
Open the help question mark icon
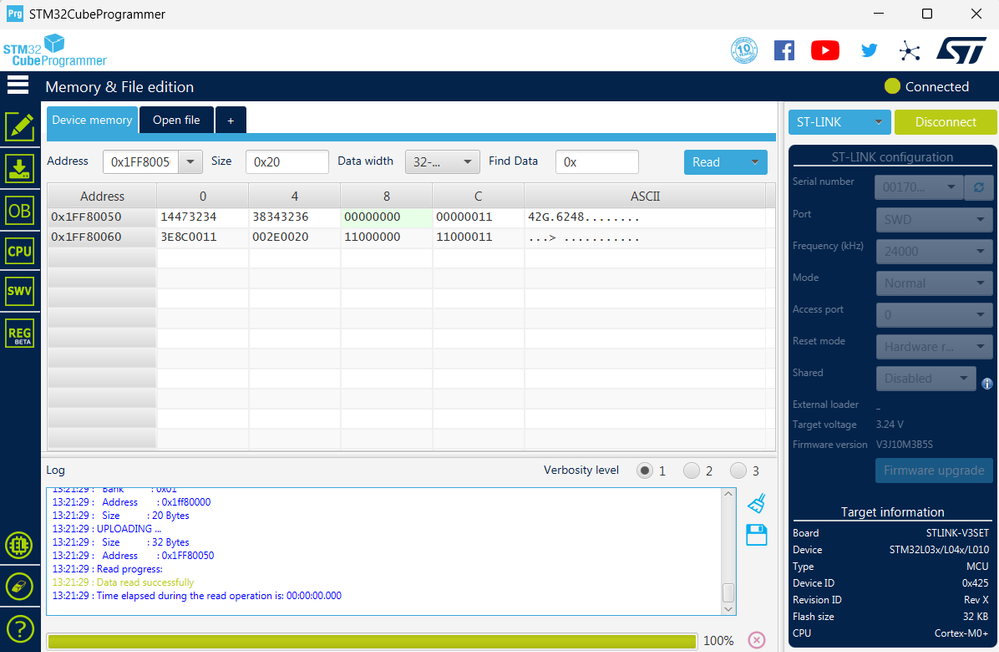click(19, 629)
